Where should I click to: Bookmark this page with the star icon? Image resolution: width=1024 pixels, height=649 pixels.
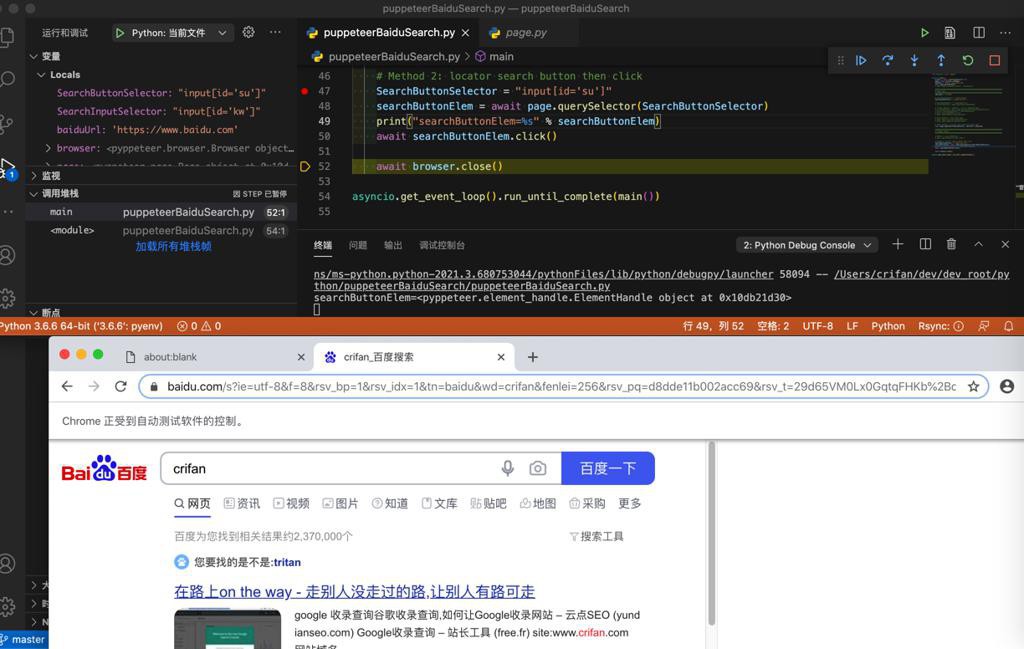[x=974, y=387]
